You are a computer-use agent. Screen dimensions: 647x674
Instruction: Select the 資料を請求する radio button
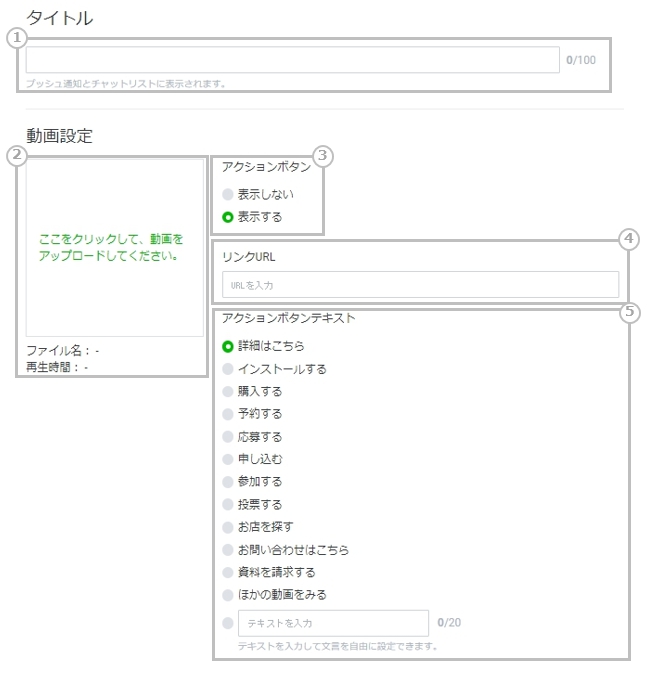coord(228,572)
